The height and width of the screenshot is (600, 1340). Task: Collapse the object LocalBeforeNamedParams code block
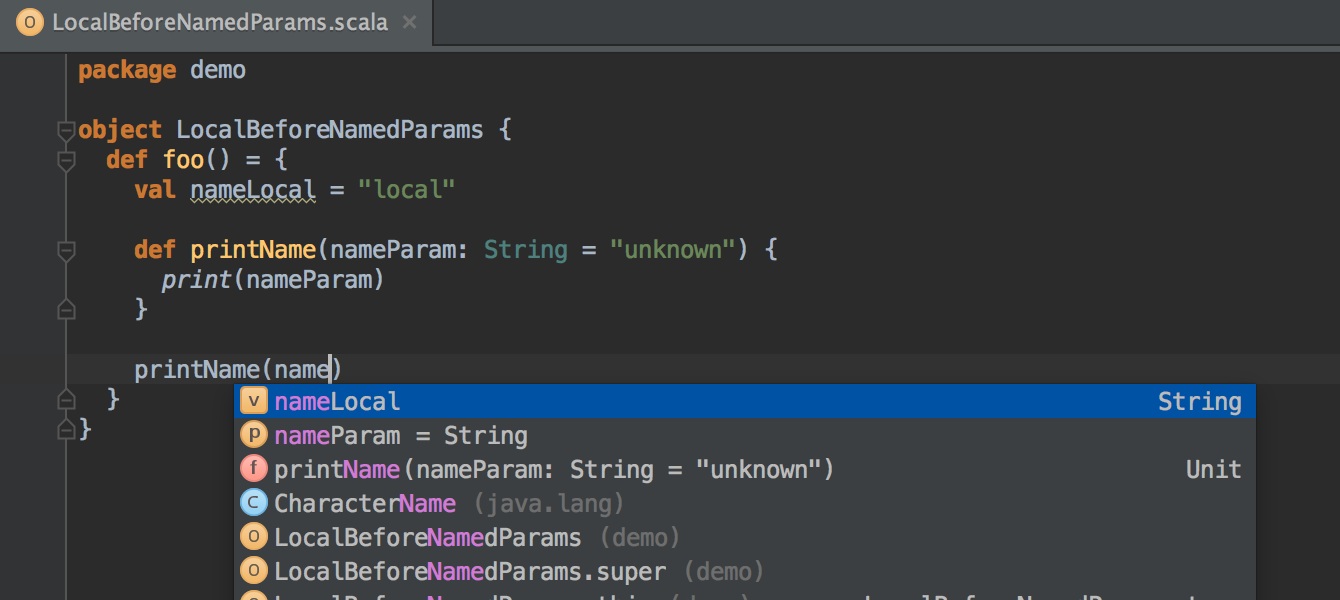coord(66,130)
